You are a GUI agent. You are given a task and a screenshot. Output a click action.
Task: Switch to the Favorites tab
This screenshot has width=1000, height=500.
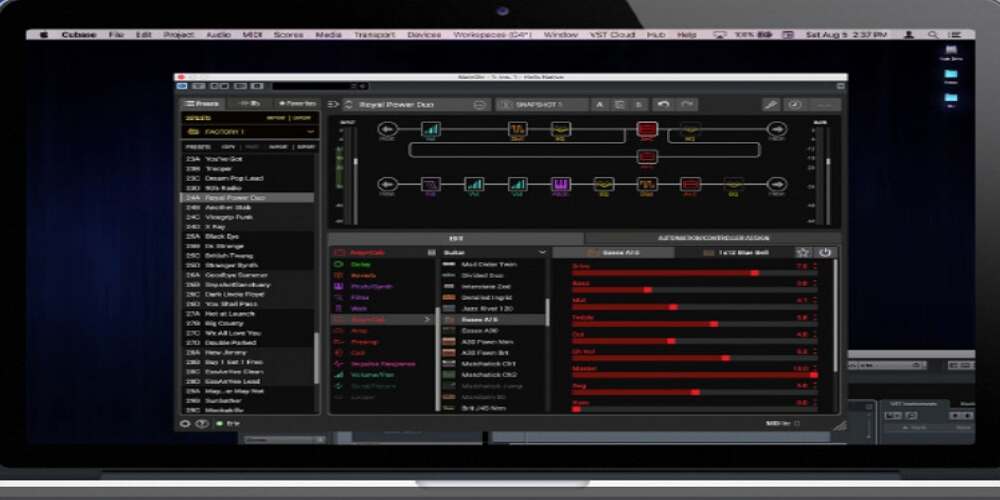pyautogui.click(x=297, y=103)
